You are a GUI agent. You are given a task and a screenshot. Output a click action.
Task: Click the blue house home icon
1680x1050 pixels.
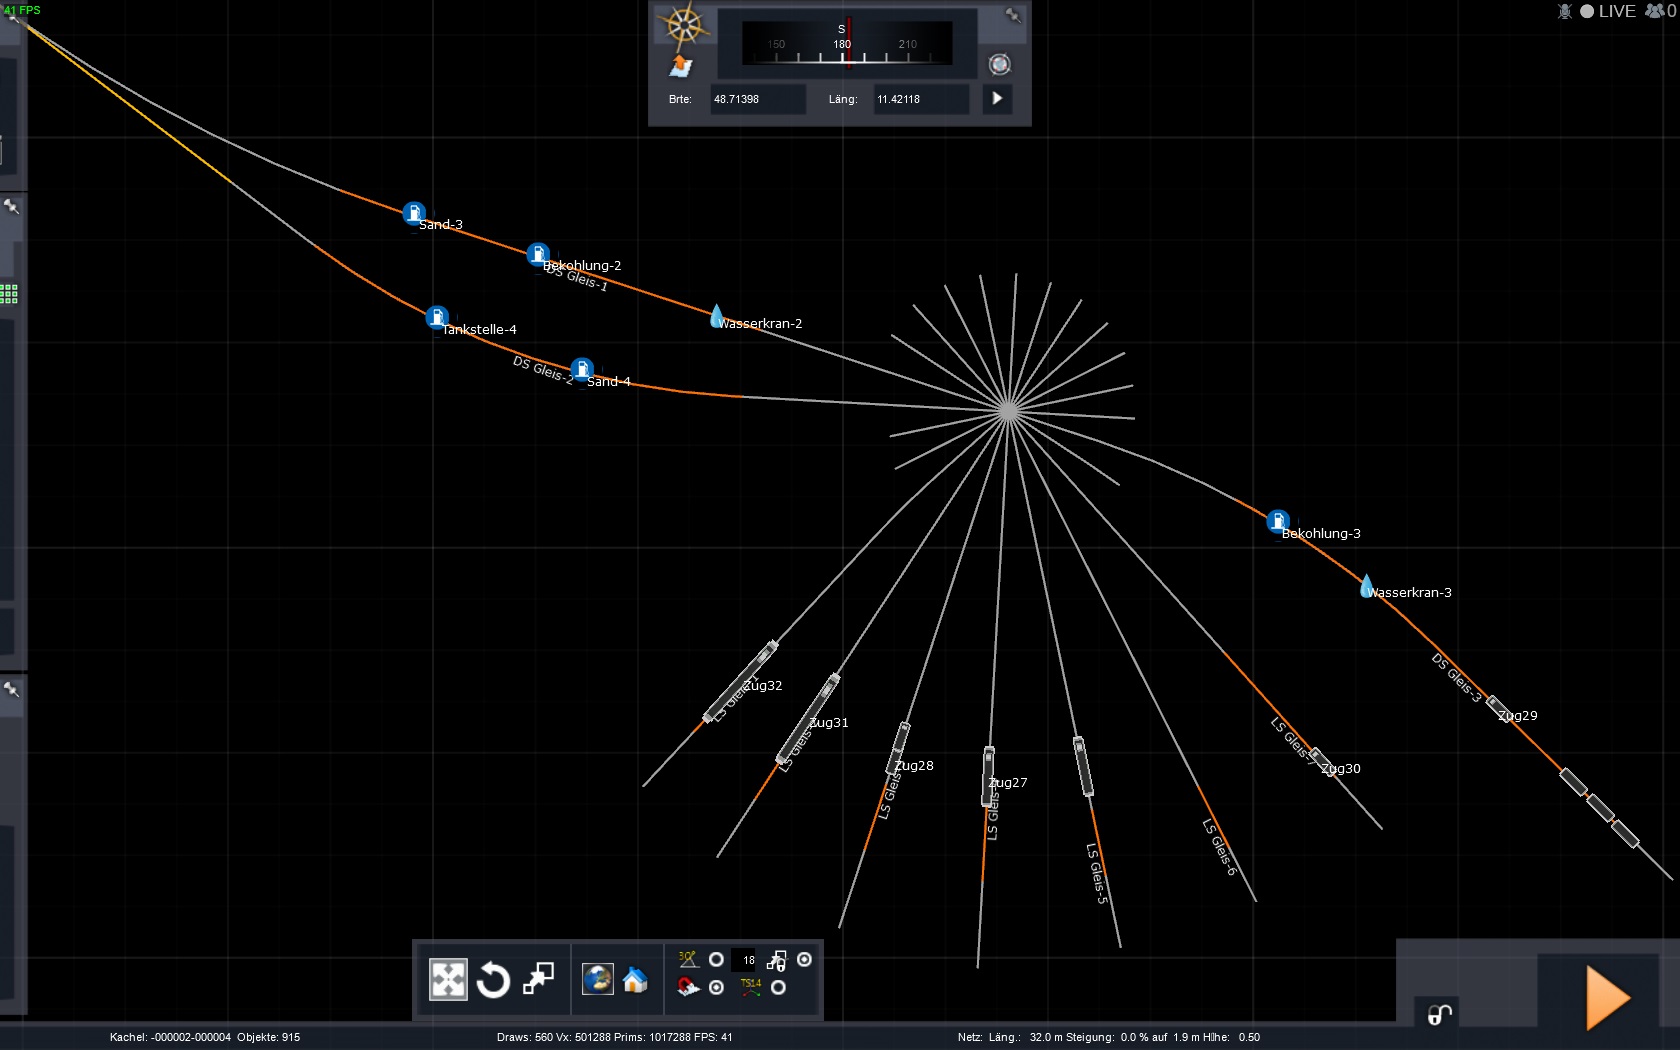click(x=635, y=980)
